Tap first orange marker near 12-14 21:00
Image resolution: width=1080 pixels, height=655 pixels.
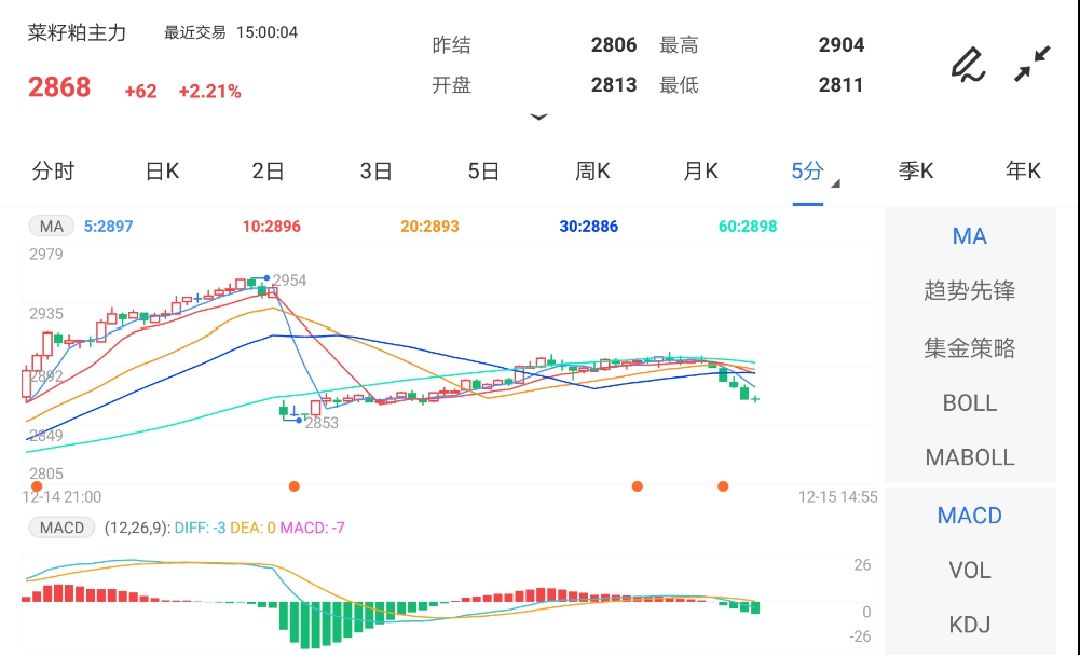tap(37, 486)
